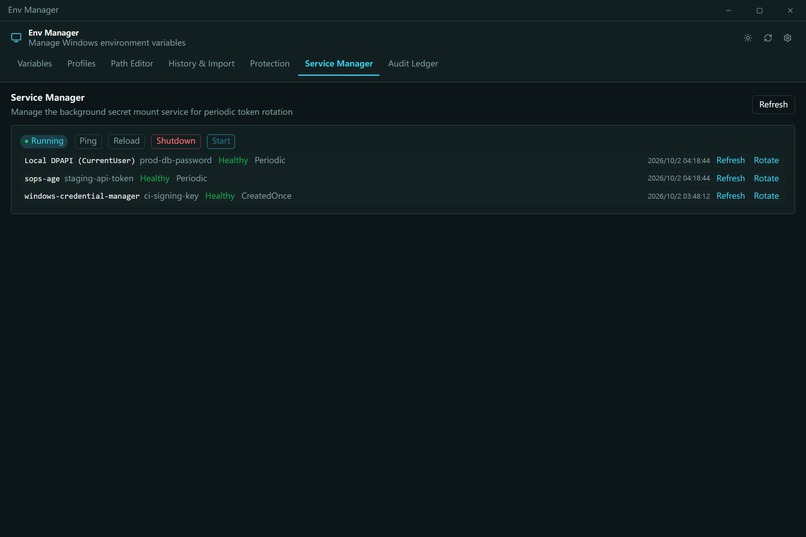View the Audit Ledger tab

(413, 64)
